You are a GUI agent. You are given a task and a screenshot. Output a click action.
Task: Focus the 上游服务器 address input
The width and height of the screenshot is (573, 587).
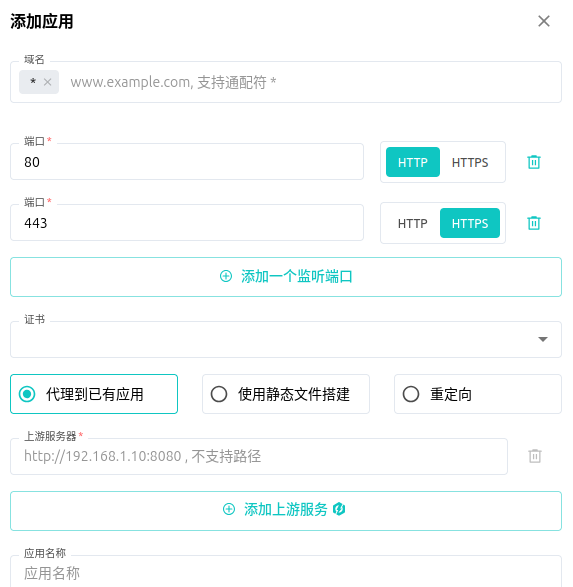tap(259, 456)
